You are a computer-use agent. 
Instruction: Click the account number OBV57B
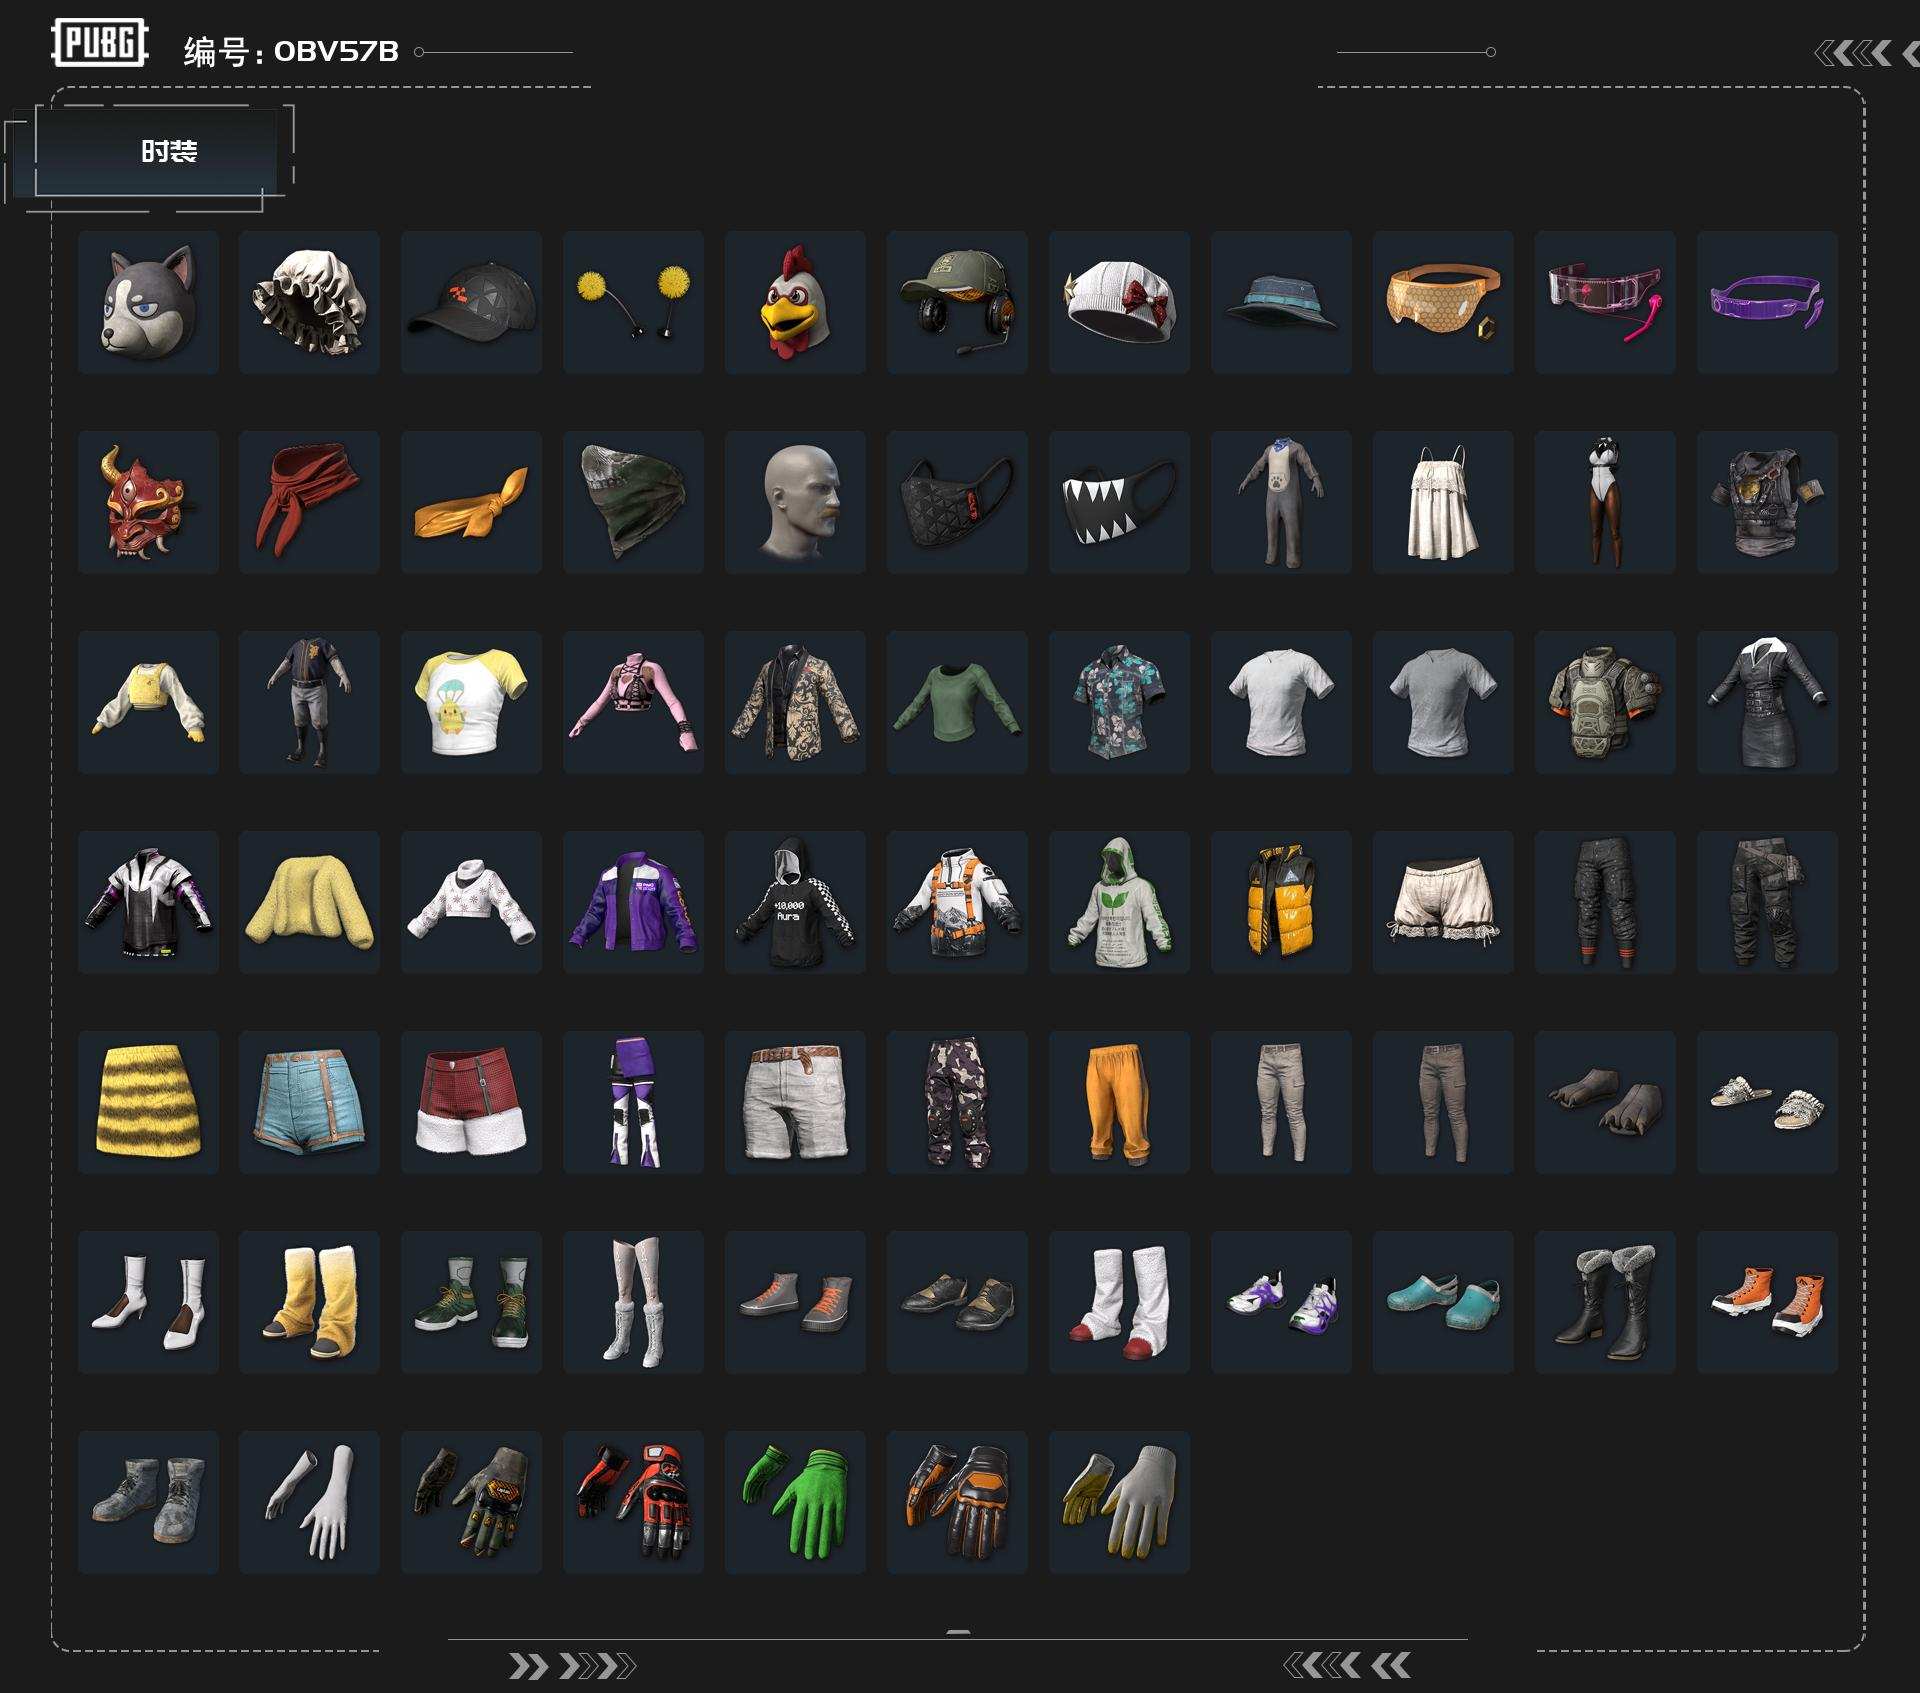(x=336, y=51)
